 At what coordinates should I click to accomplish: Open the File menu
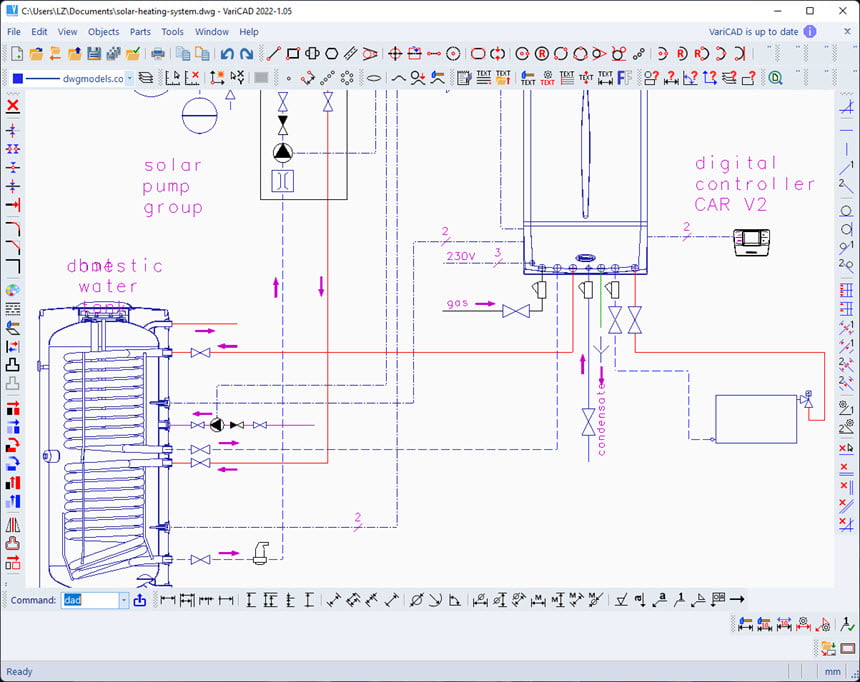tap(14, 32)
